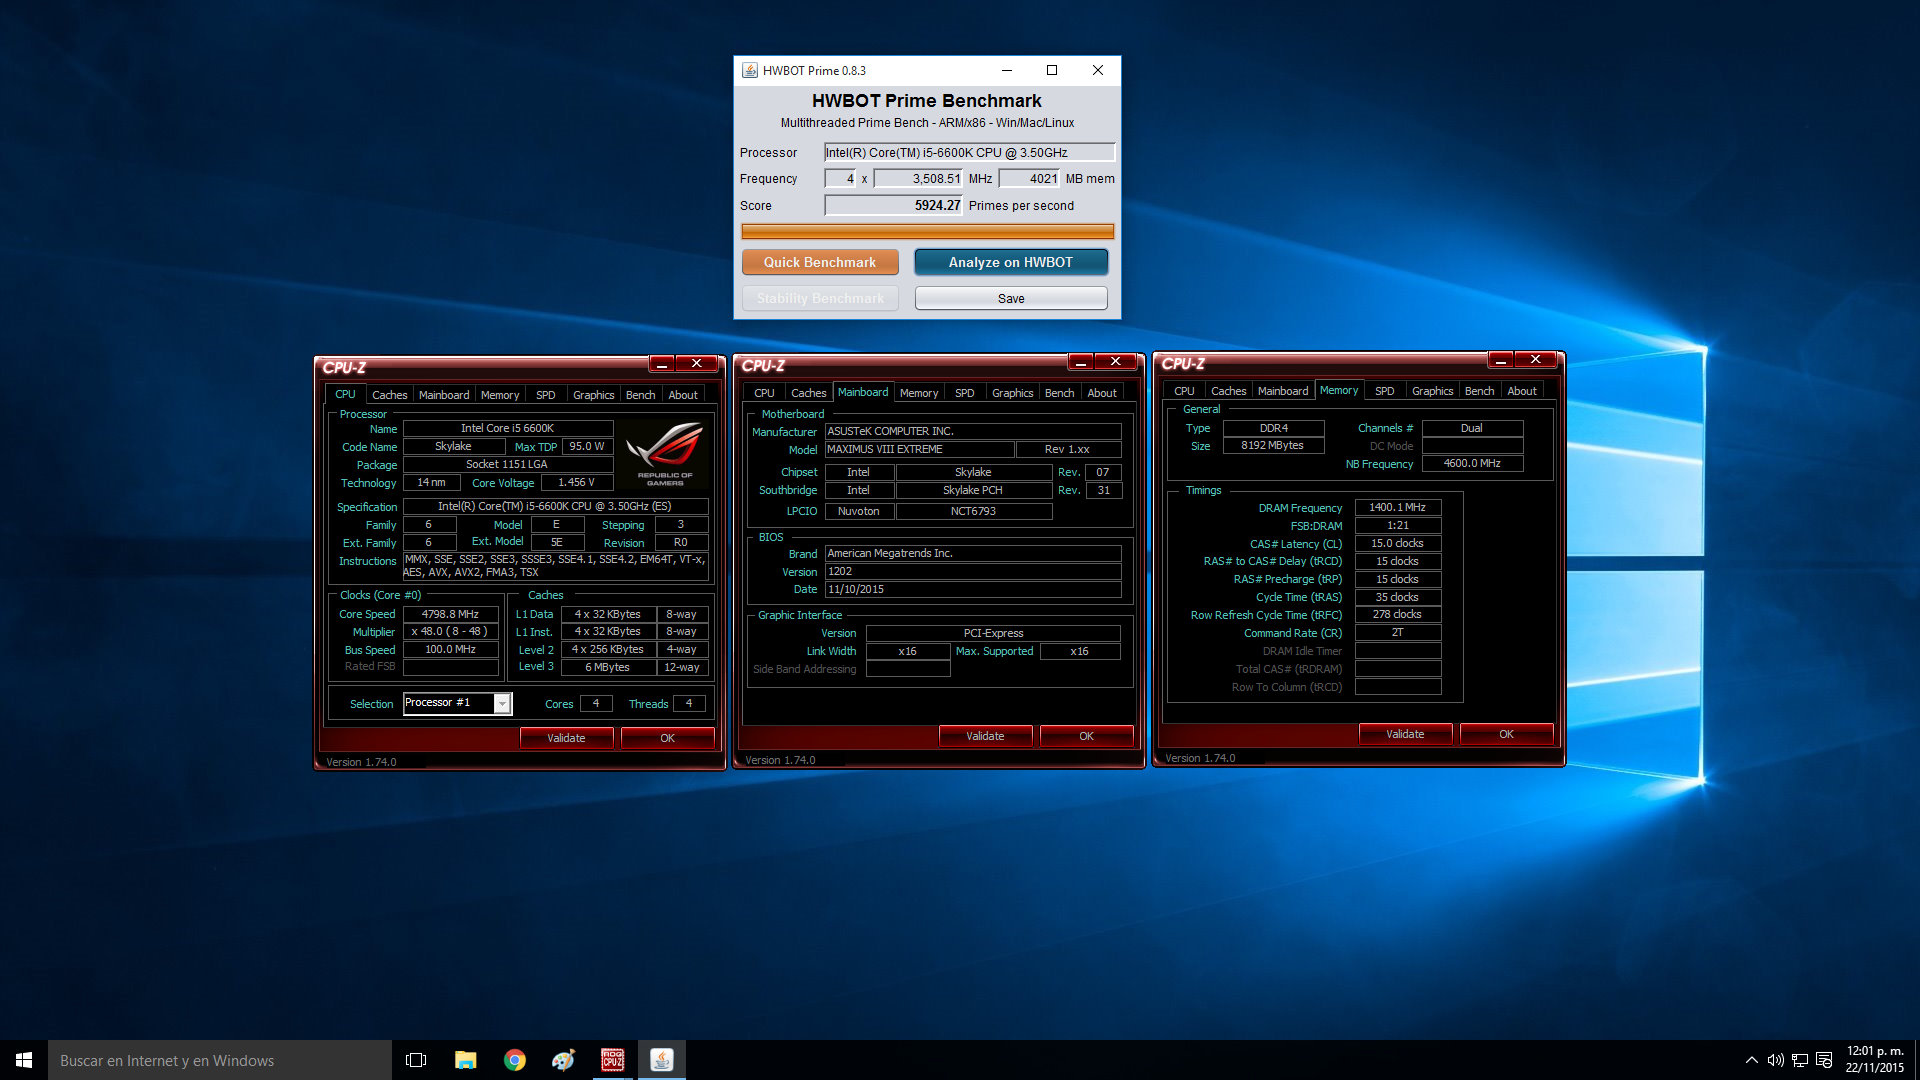
Task: Open Bench tab in middle CPU-Z window
Action: (1060, 393)
